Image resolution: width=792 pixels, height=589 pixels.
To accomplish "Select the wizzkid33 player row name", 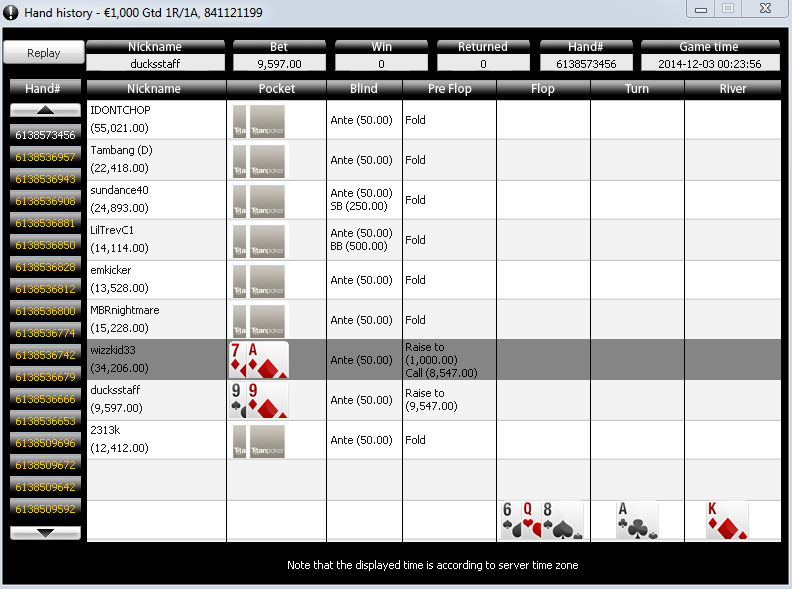I will (x=113, y=350).
